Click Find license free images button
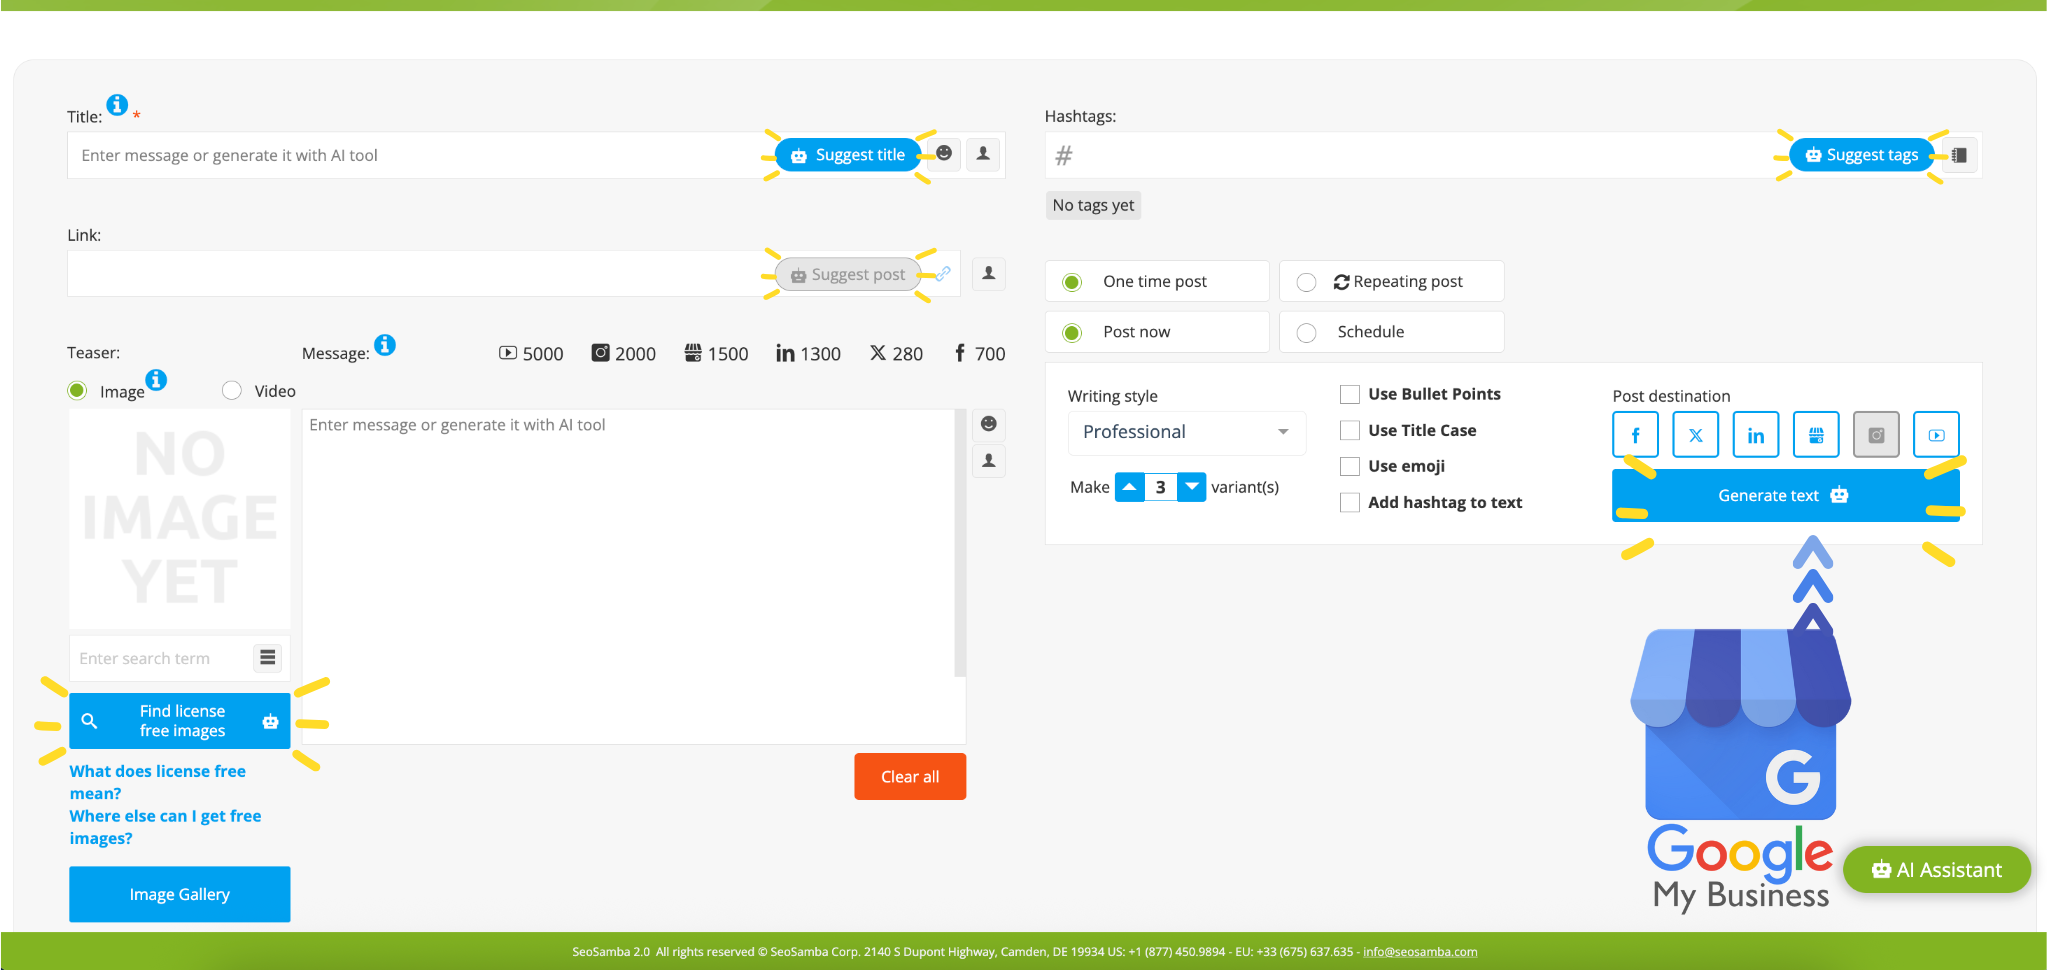 tap(180, 721)
